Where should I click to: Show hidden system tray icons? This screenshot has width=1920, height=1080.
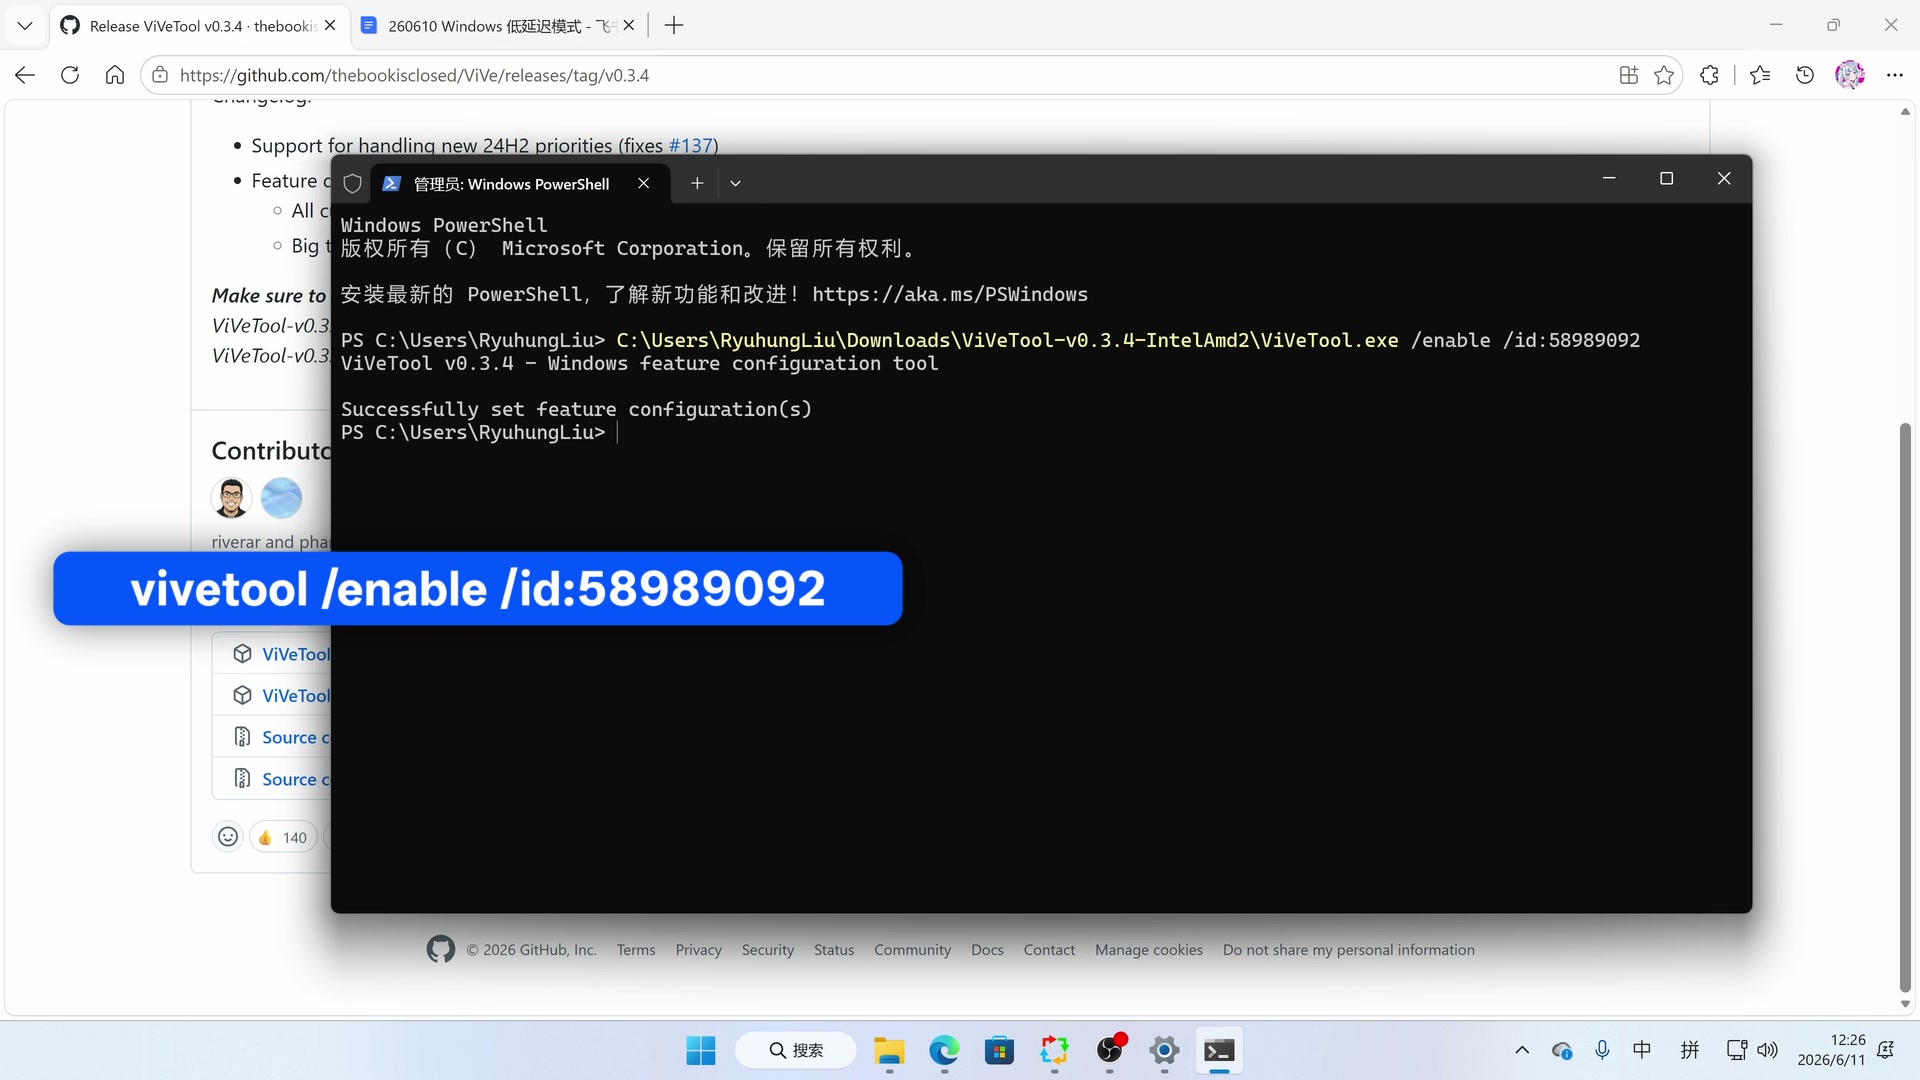[1522, 1050]
